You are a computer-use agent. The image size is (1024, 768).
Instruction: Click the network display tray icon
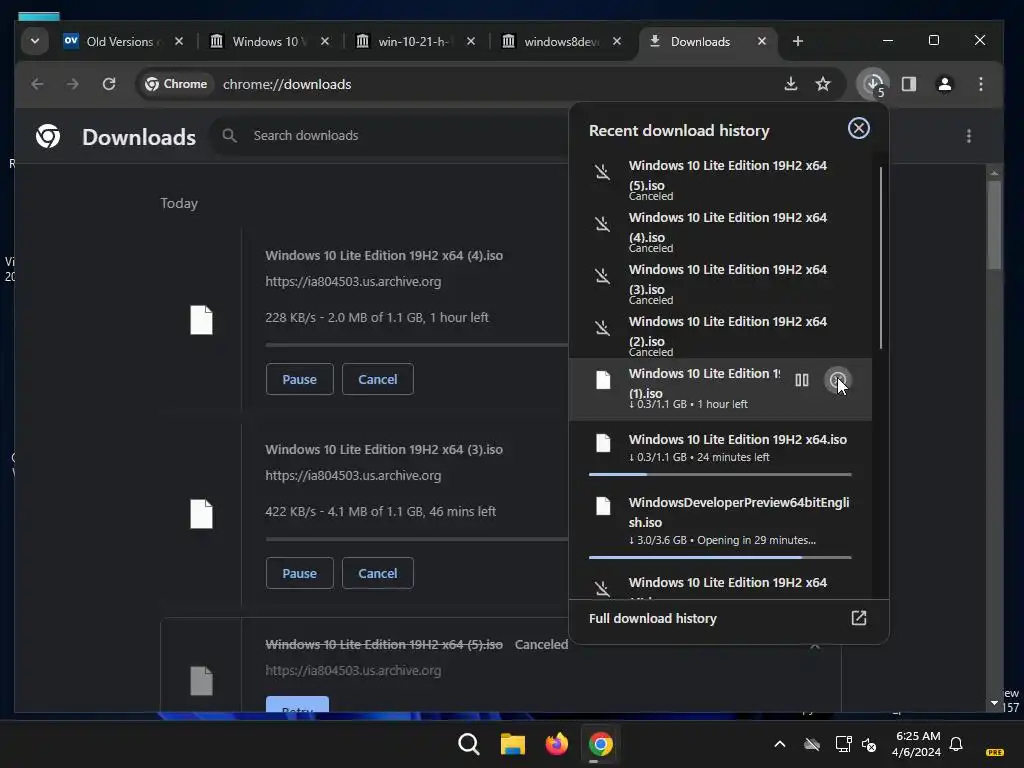pyautogui.click(x=843, y=744)
